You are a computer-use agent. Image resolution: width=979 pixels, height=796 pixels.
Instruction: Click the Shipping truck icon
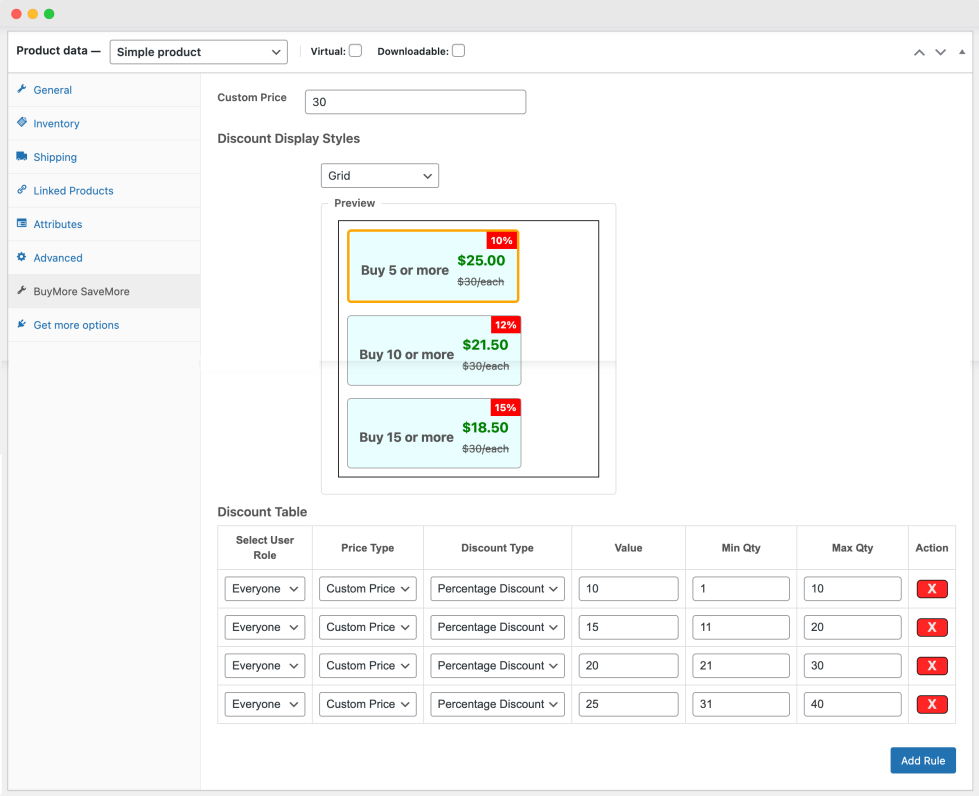22,157
